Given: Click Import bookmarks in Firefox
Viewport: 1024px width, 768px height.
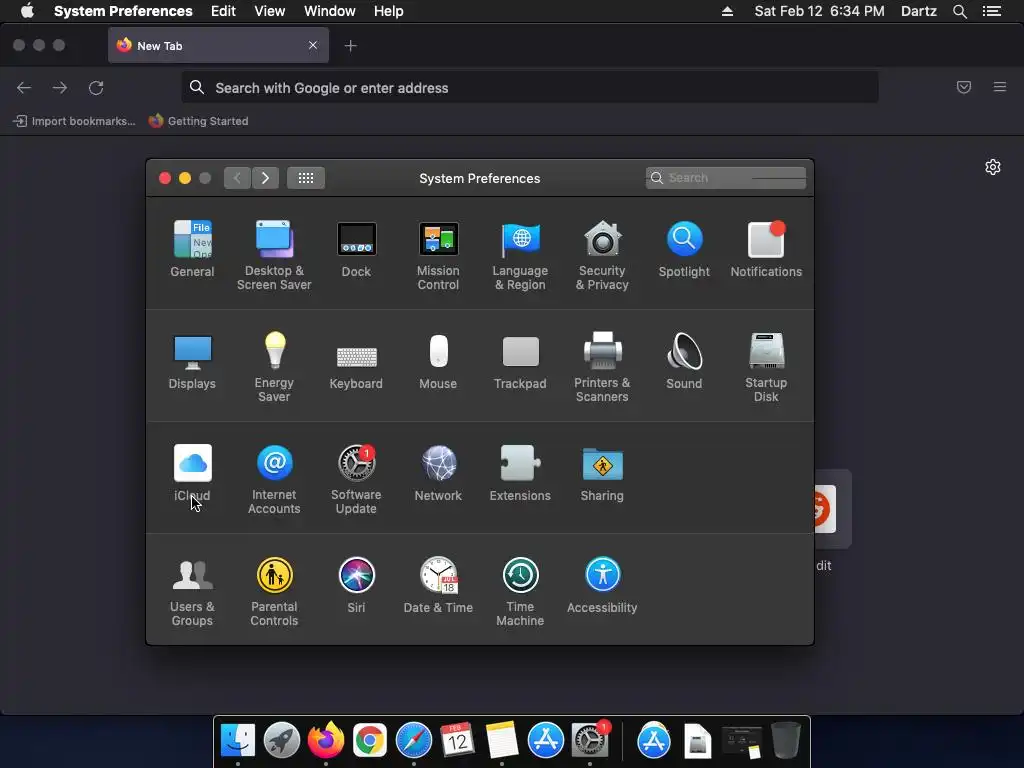Looking at the screenshot, I should click(74, 121).
